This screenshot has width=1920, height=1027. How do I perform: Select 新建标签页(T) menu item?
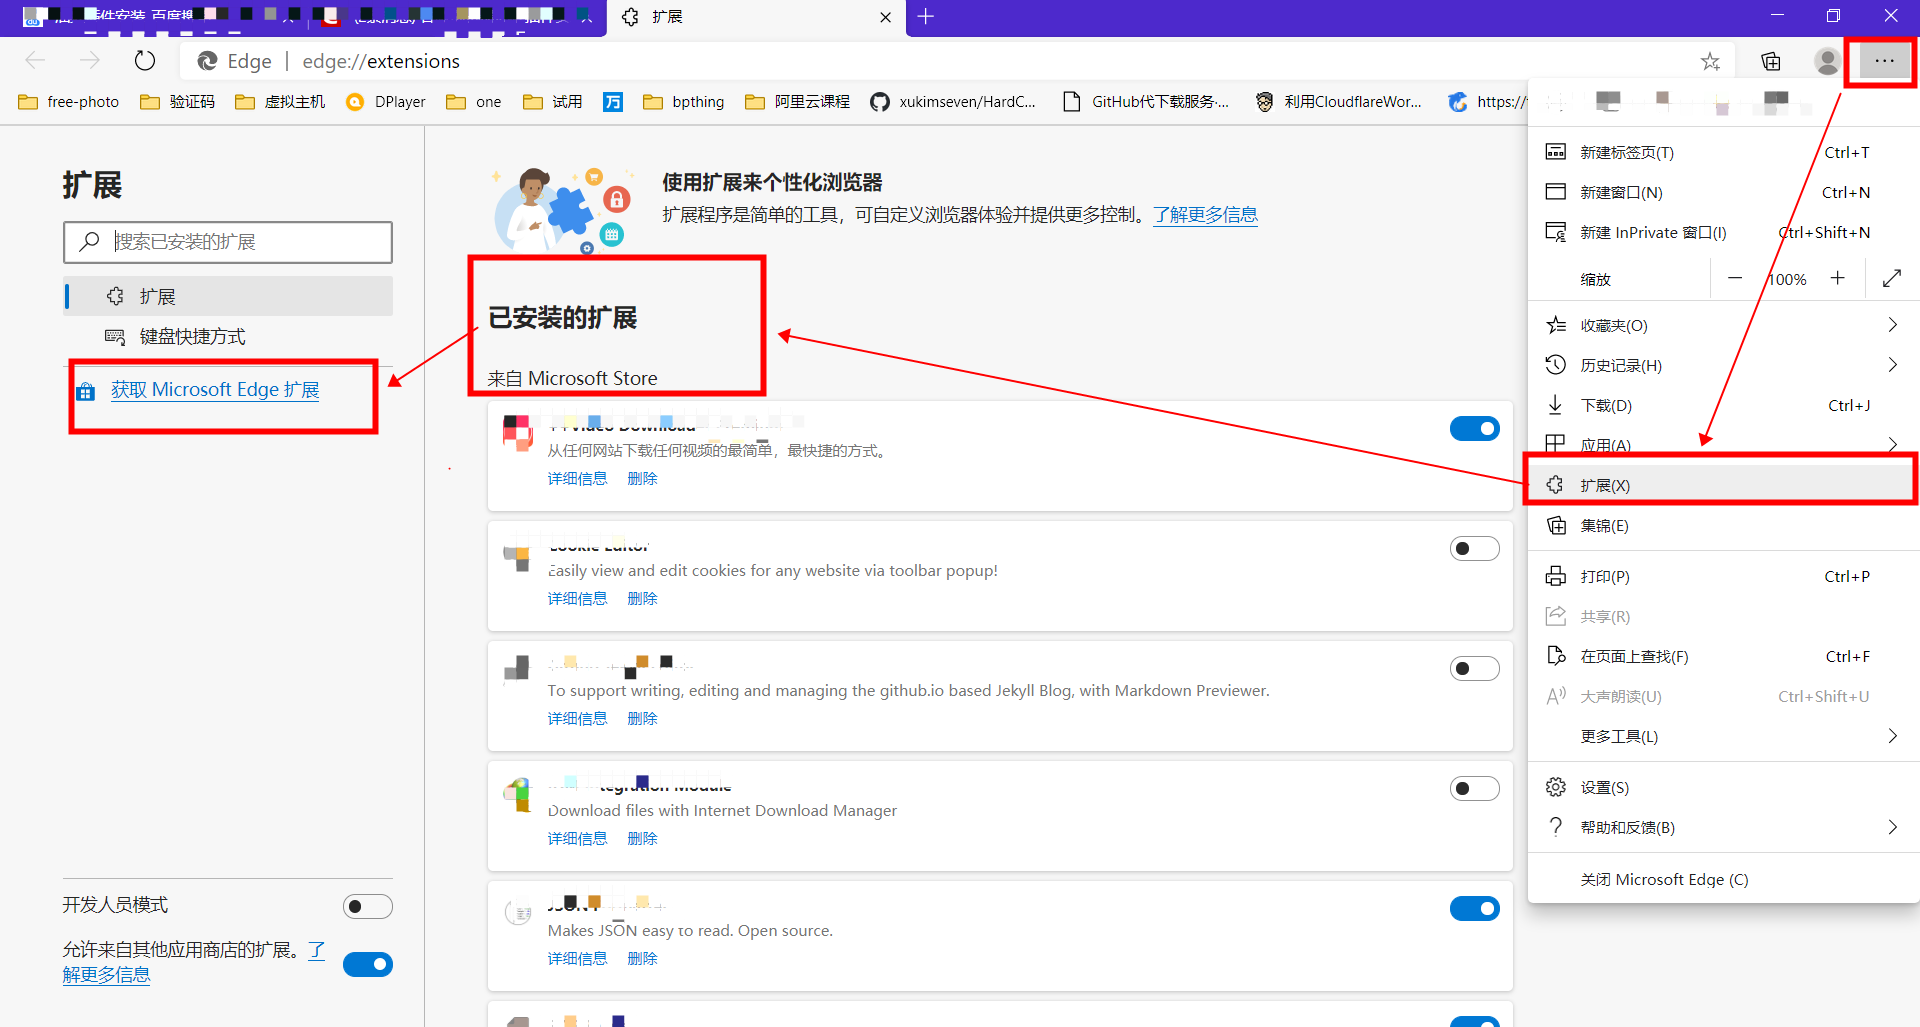1723,153
